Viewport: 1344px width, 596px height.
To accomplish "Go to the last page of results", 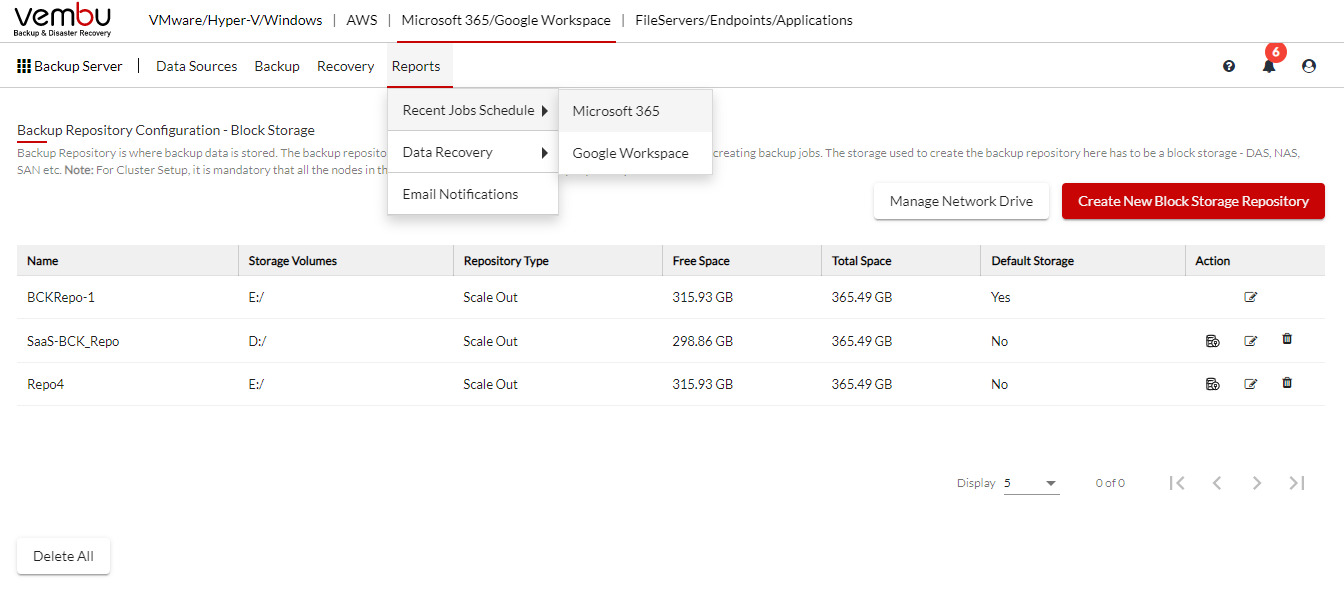I will 1297,483.
